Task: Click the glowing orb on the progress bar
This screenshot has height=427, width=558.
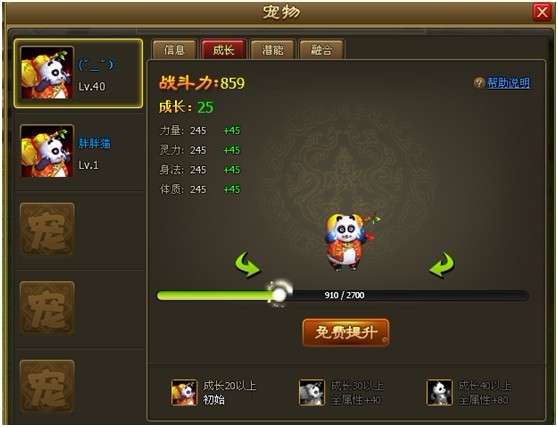Action: point(280,294)
